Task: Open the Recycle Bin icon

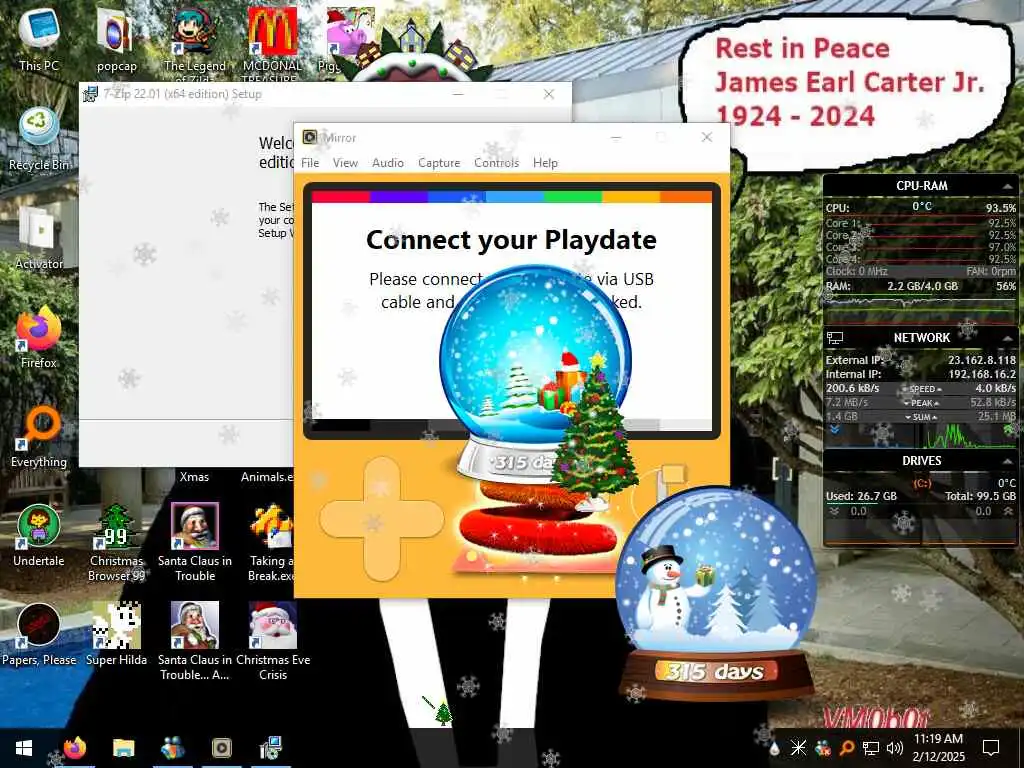Action: click(39, 140)
